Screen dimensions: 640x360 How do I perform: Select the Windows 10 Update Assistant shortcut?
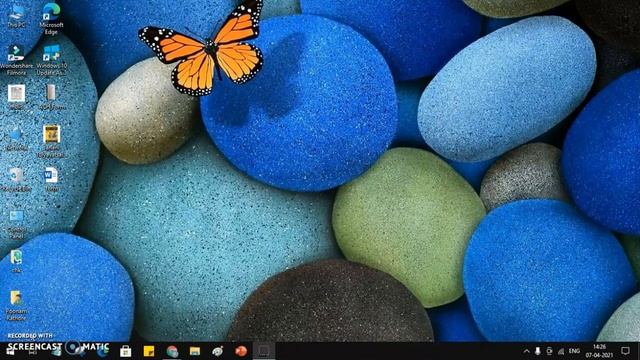click(x=51, y=60)
